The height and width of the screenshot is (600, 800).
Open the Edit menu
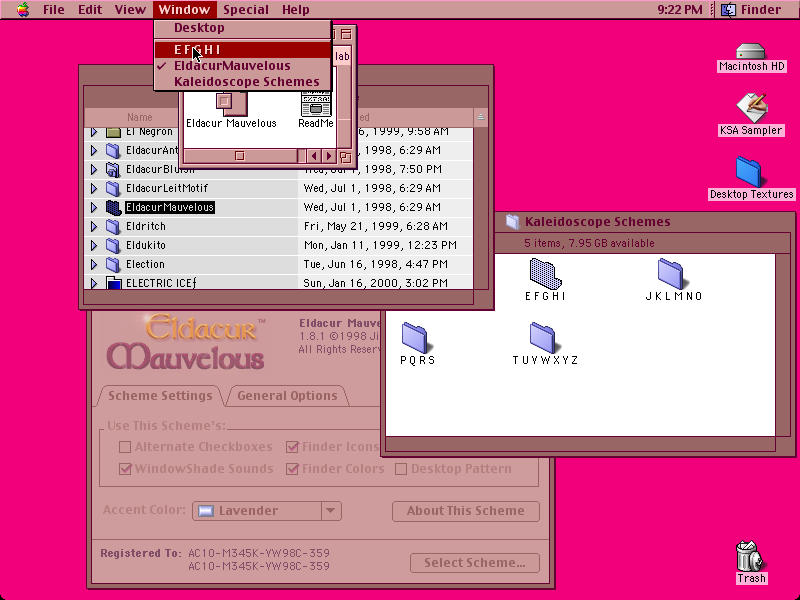coord(89,9)
